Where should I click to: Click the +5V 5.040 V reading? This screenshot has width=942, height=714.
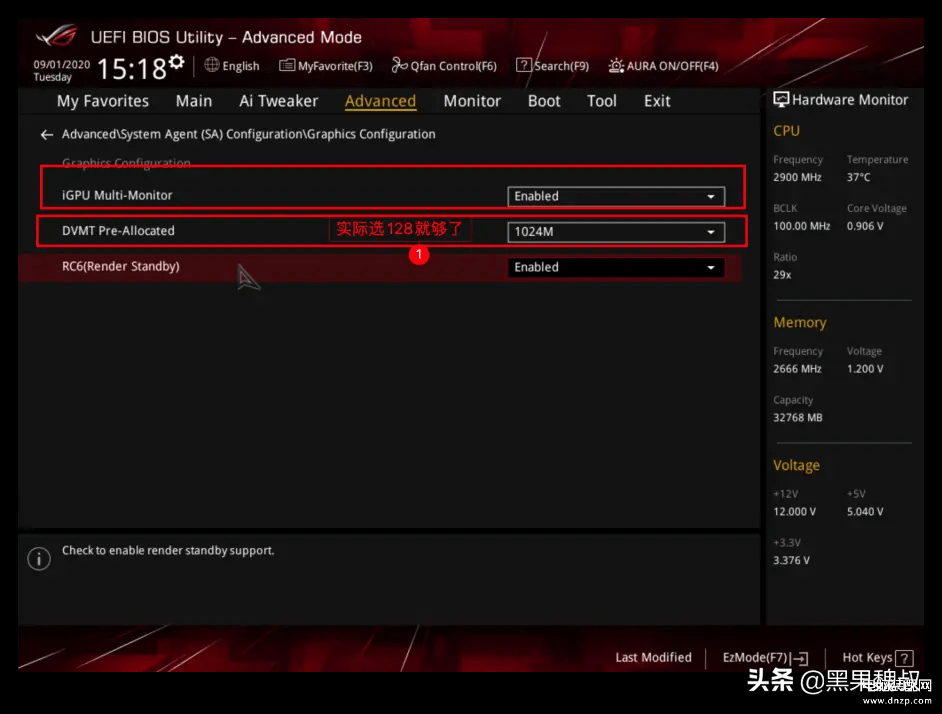pos(865,511)
